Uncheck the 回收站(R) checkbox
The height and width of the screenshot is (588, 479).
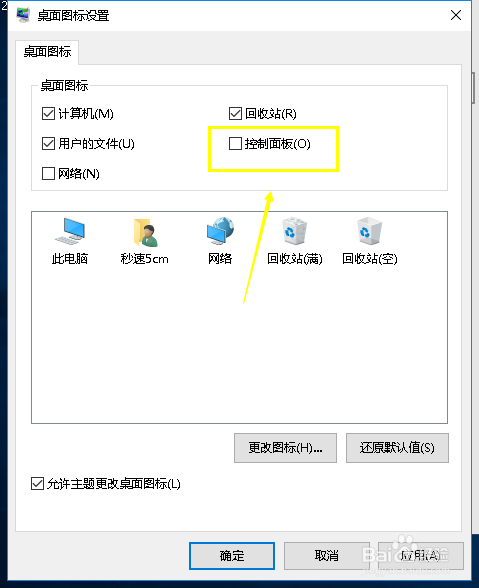coord(235,113)
